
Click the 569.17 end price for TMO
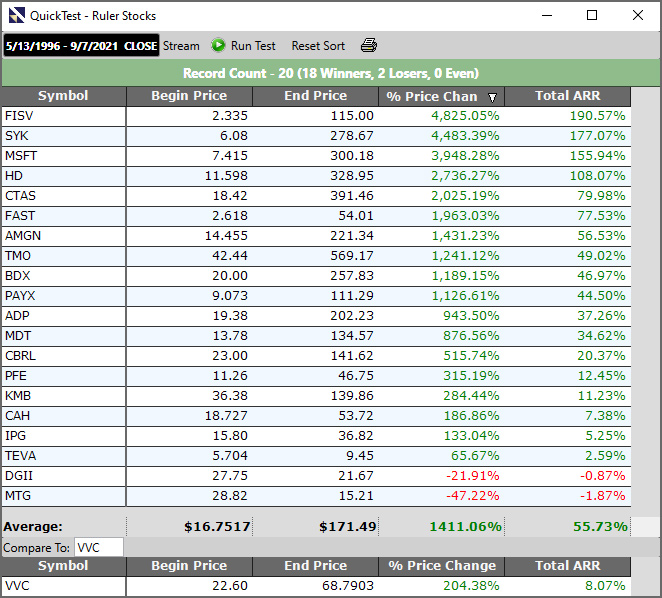coord(352,256)
